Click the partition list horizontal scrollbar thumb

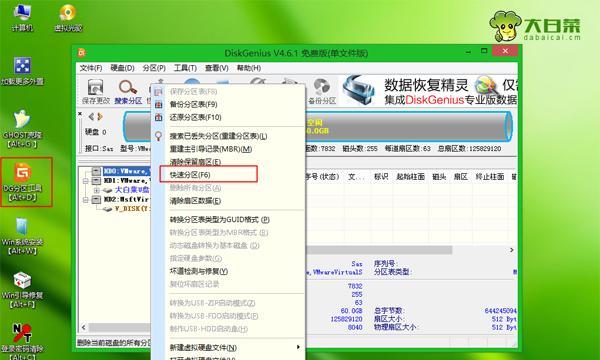(379, 250)
